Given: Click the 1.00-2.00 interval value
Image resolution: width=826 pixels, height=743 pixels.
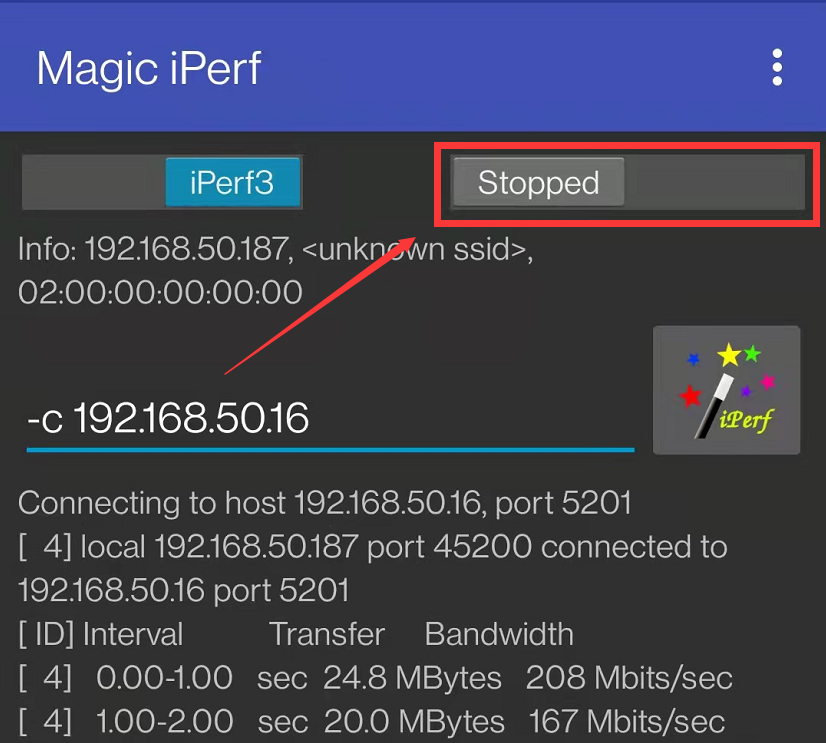Looking at the screenshot, I should point(164,721).
